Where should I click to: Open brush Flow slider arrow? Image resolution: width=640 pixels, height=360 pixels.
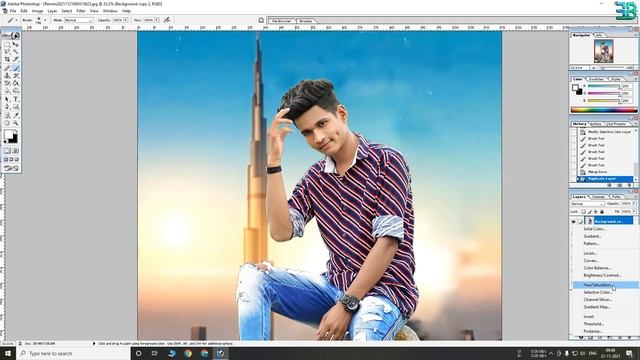(x=157, y=20)
